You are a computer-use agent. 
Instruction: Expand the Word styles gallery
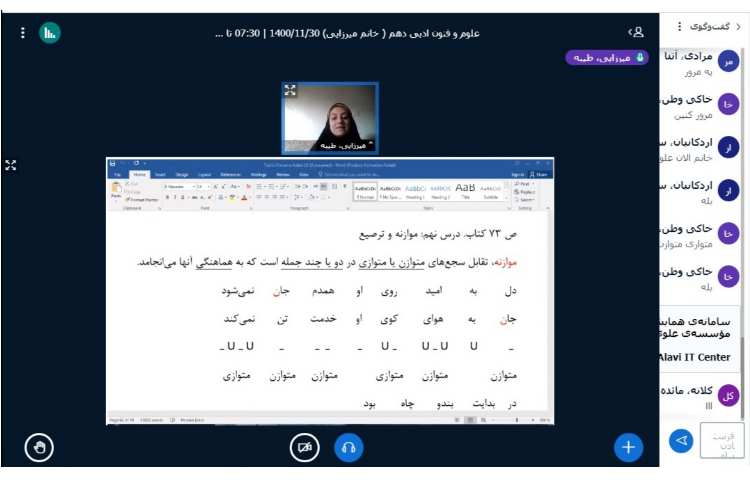[508, 199]
